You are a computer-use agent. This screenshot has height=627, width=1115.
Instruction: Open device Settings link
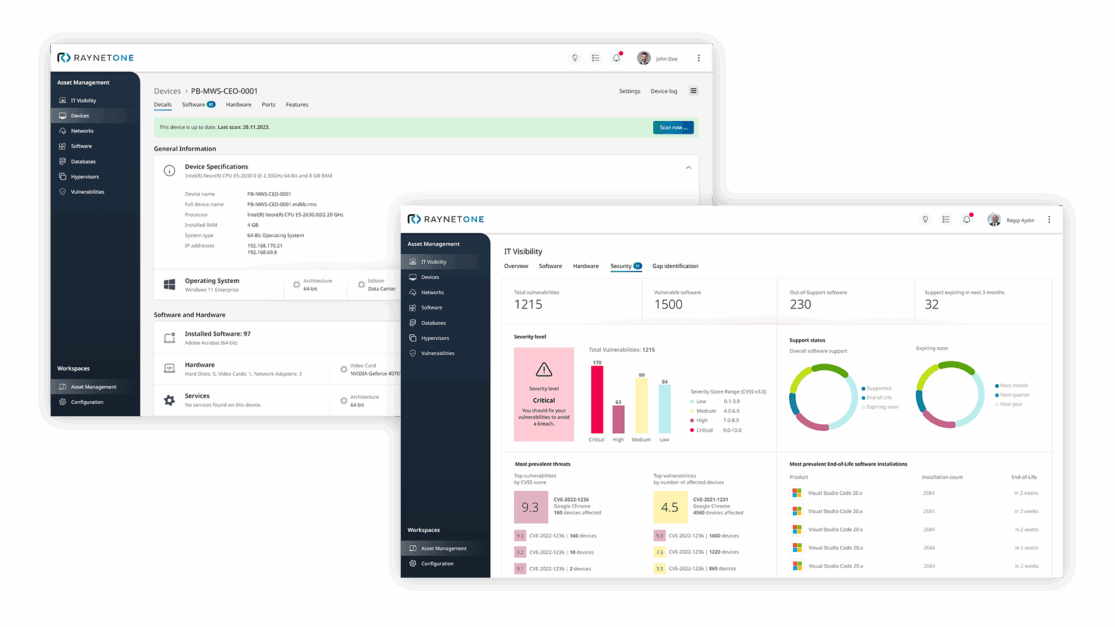[x=629, y=91]
